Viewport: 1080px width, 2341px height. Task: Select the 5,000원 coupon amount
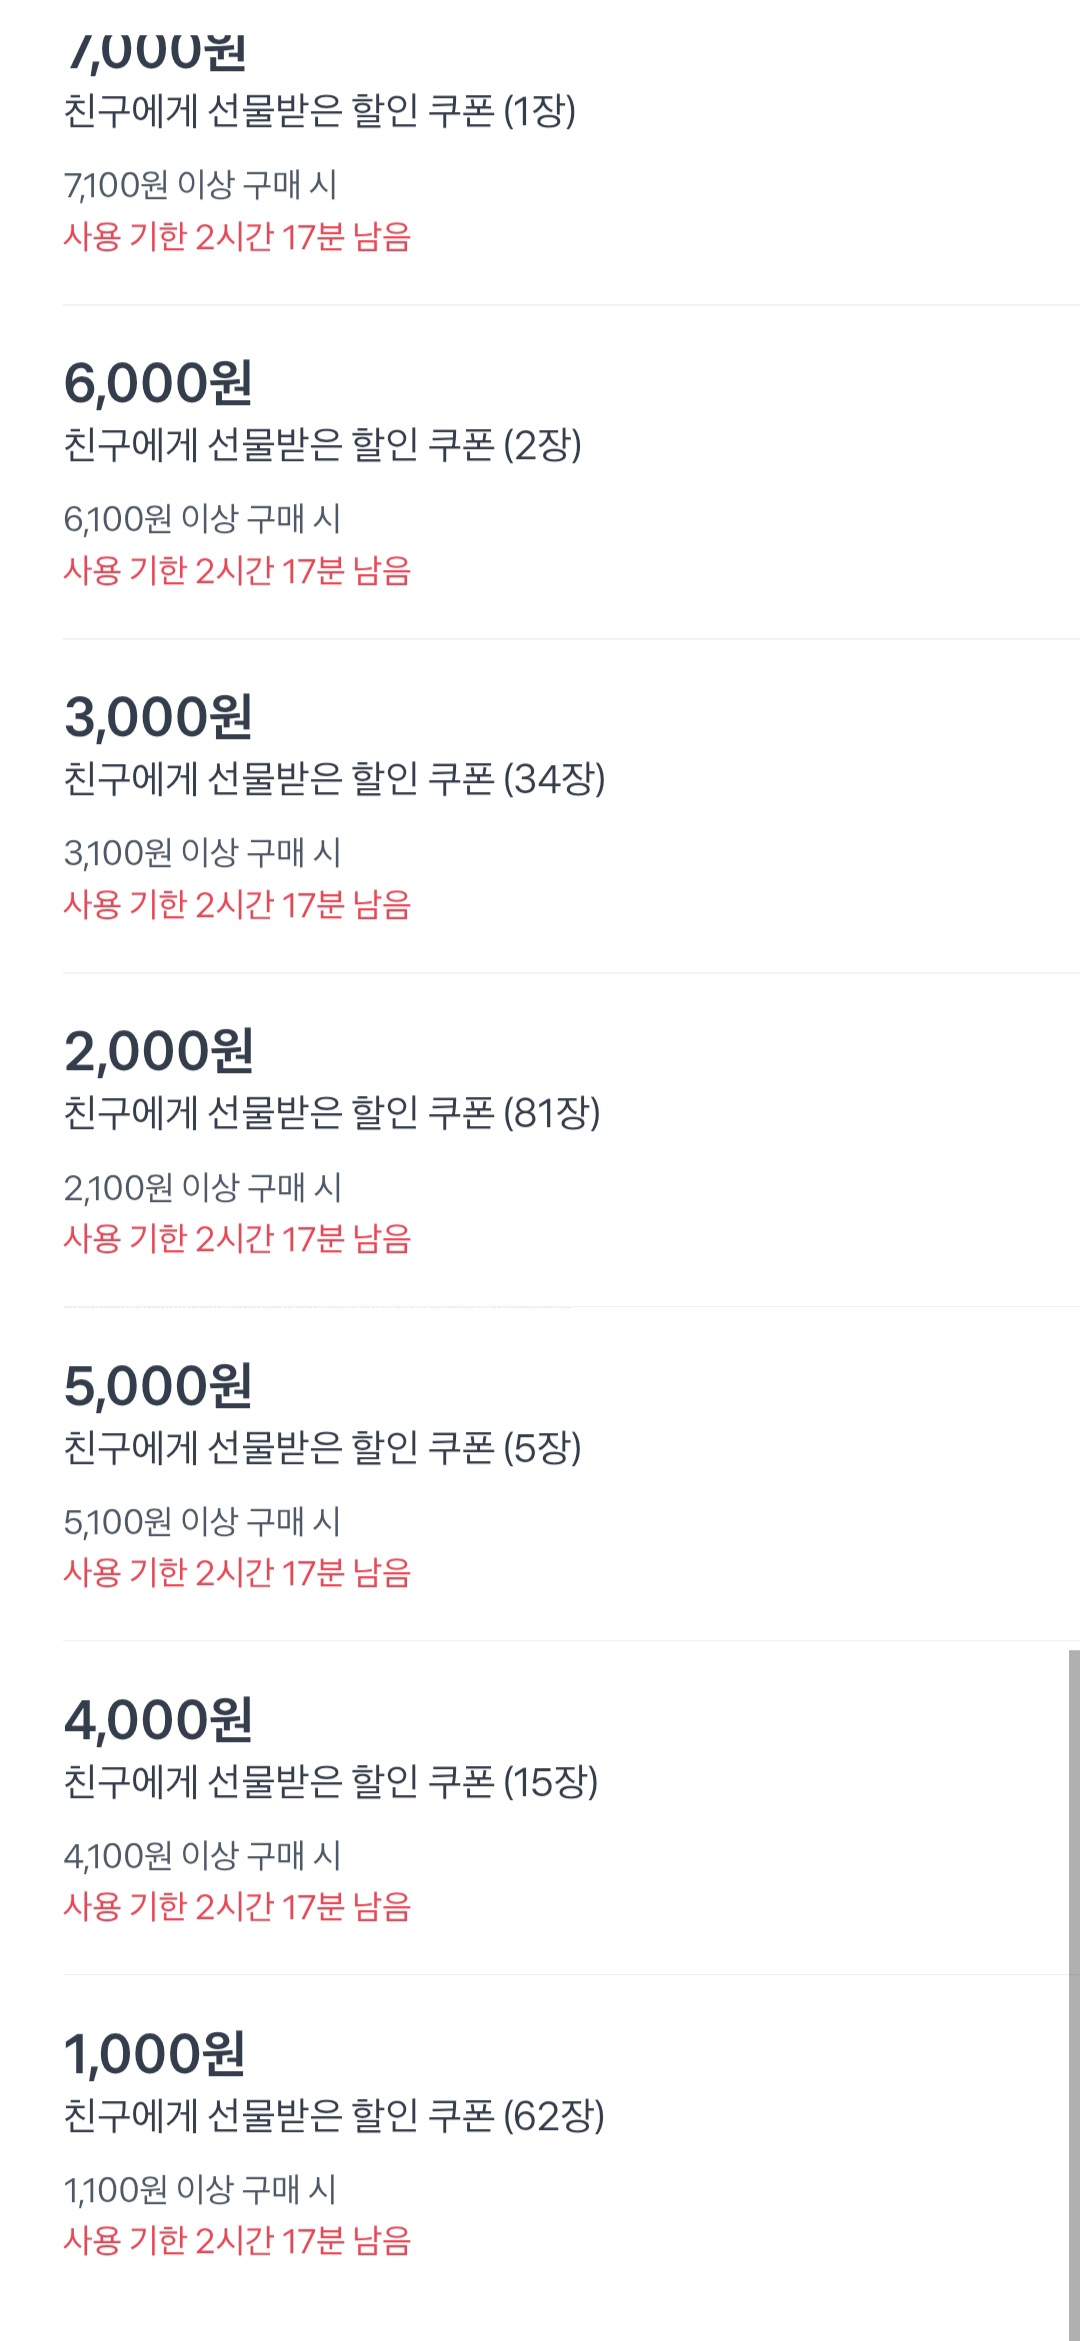point(158,1385)
